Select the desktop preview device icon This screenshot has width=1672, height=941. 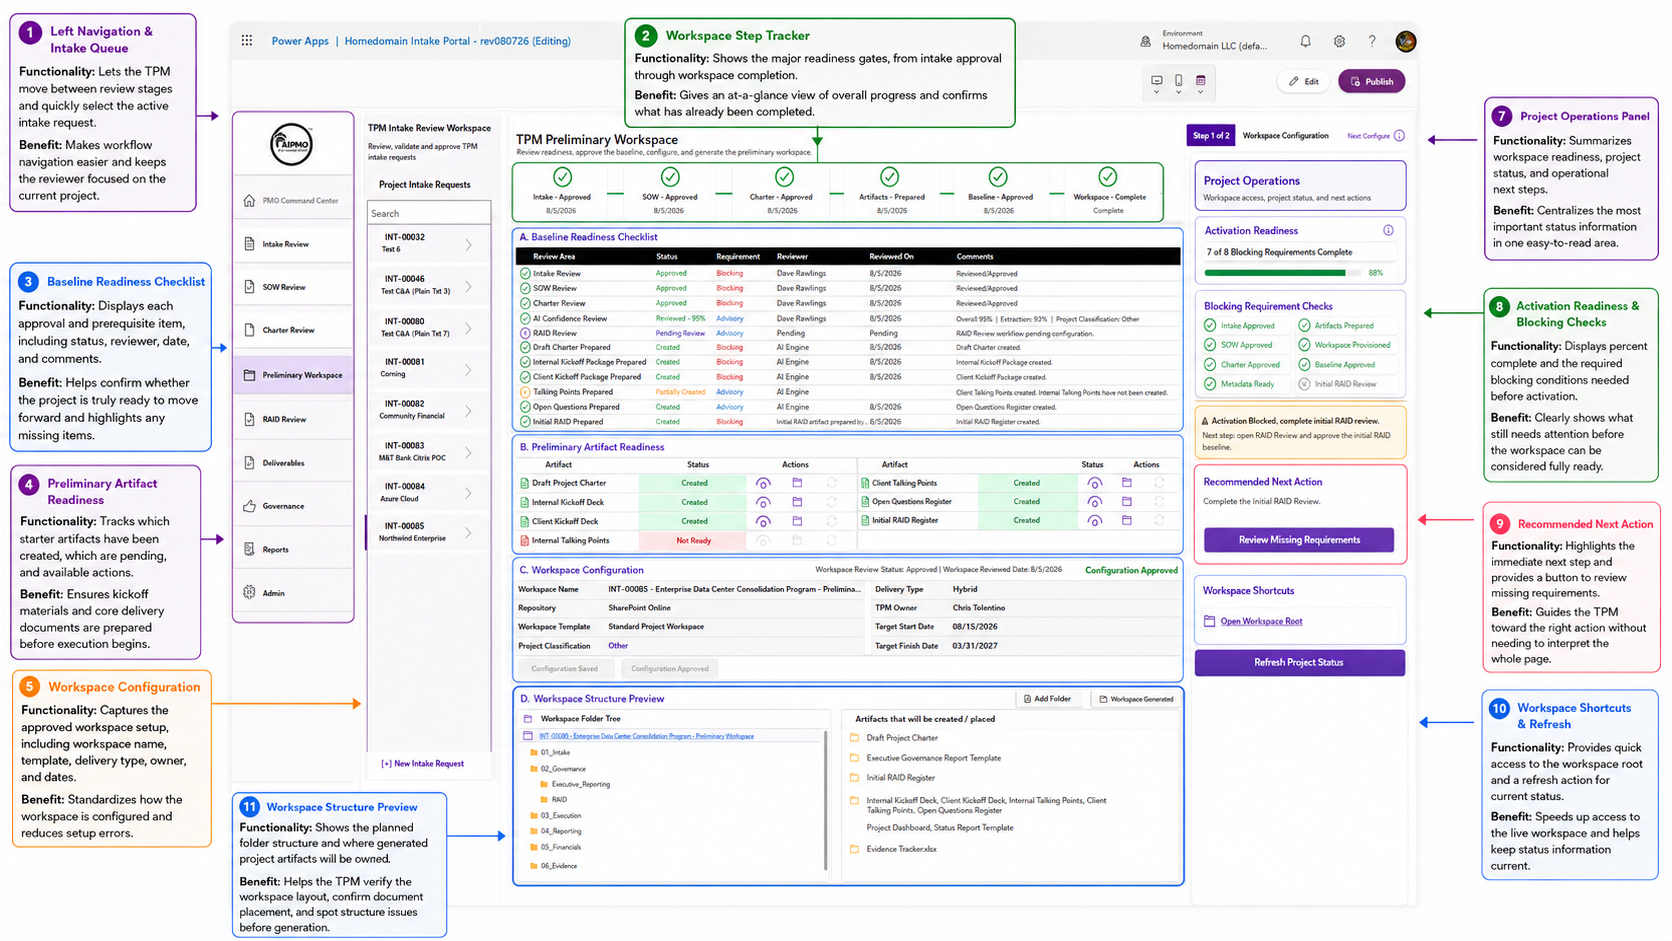click(1157, 80)
